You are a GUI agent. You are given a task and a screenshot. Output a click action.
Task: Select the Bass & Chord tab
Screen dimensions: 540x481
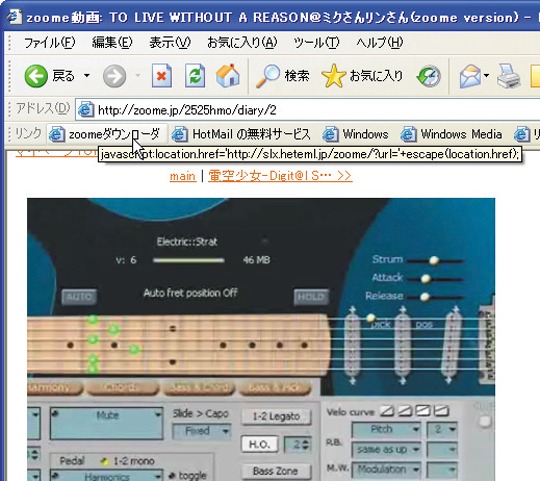[x=199, y=388]
